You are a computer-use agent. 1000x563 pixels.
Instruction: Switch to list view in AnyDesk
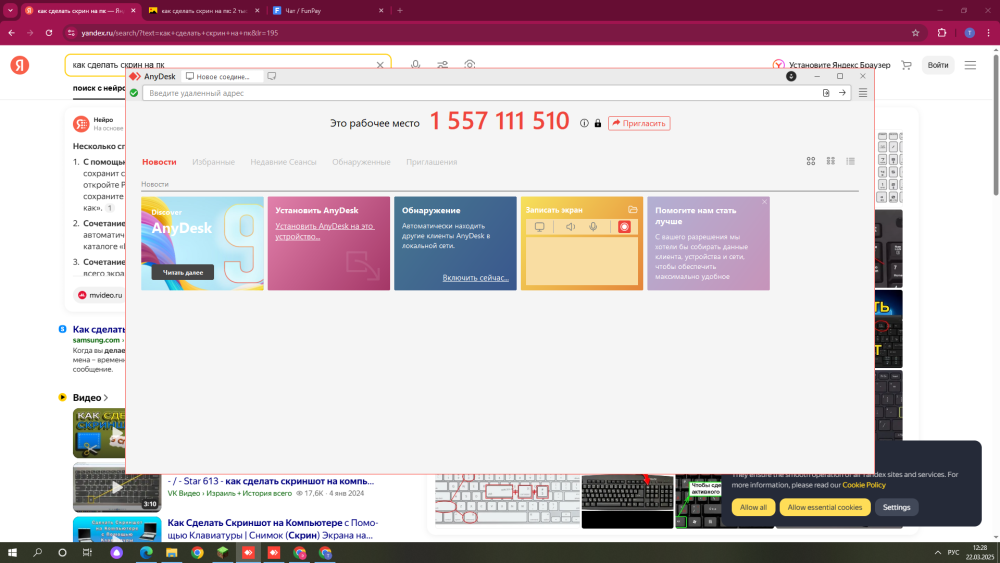850,161
